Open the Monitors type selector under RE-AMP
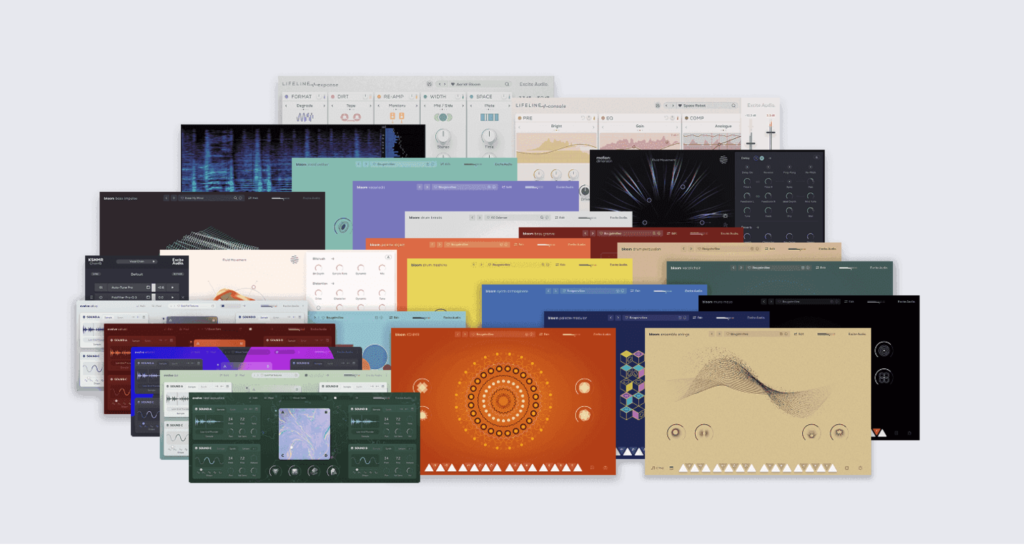Viewport: 1024px width, 549px height. [397, 105]
